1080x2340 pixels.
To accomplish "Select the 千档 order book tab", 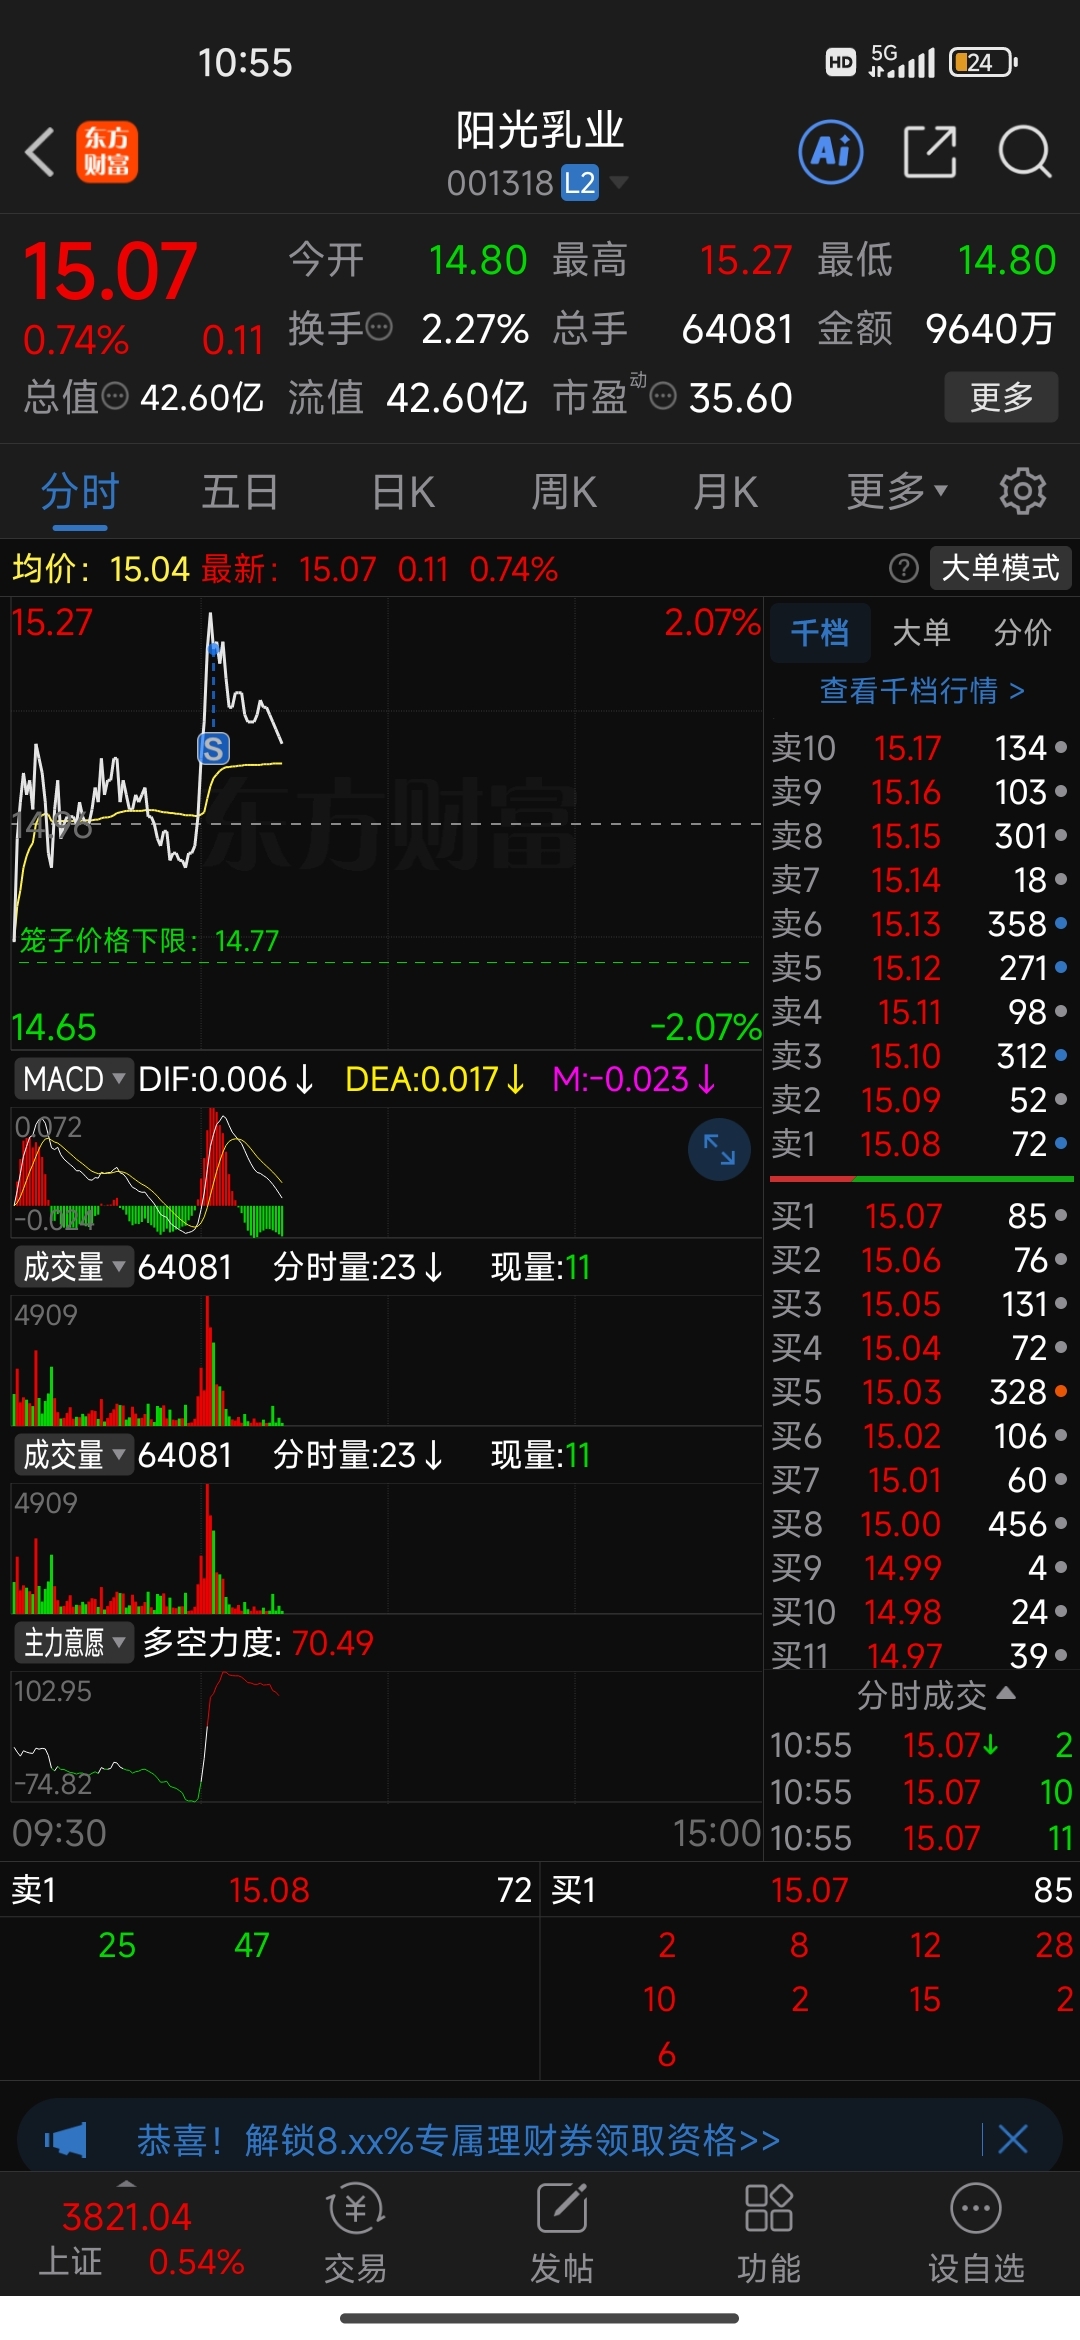I will pyautogui.click(x=820, y=632).
